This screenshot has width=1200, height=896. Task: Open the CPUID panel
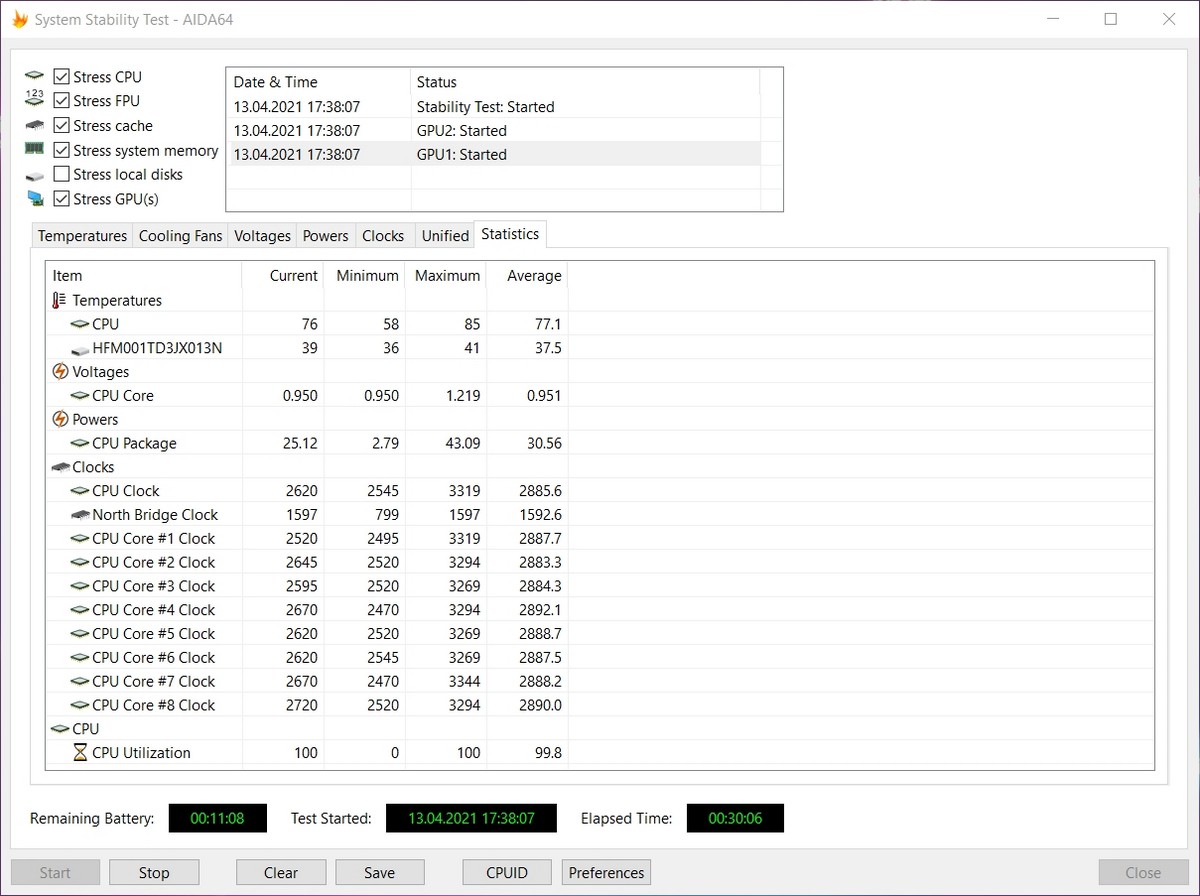point(507,873)
